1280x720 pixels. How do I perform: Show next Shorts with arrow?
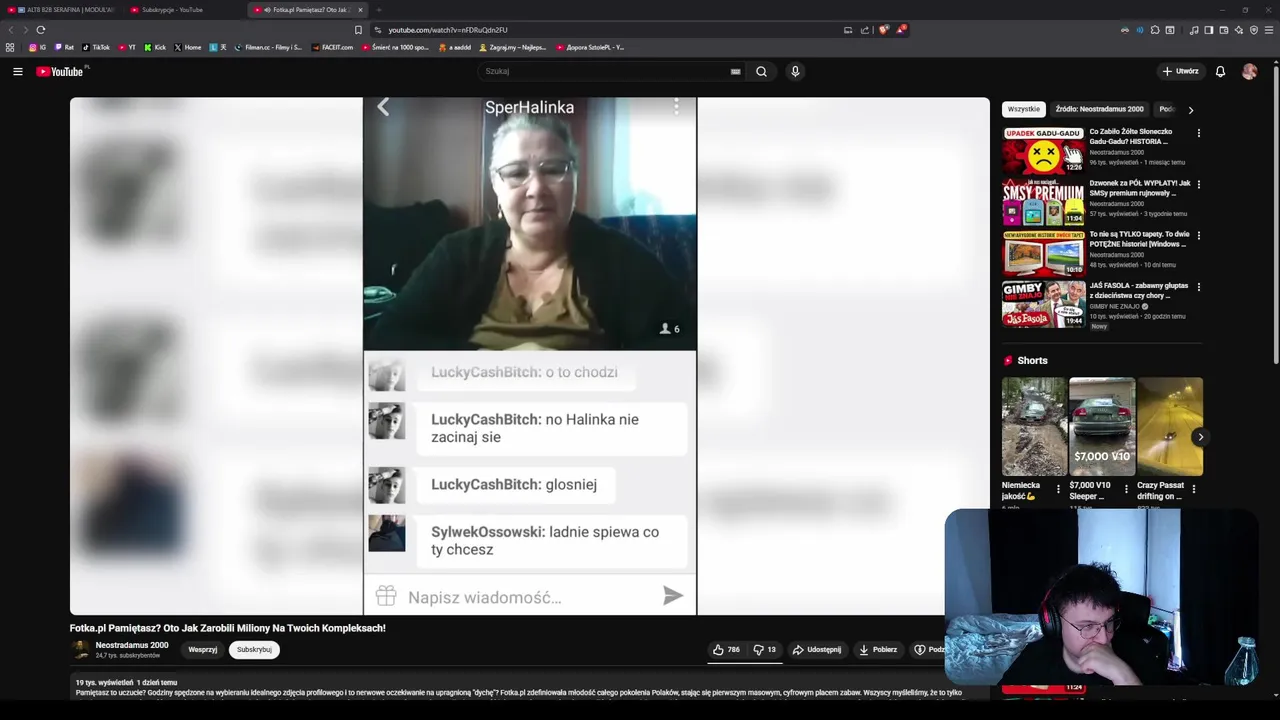click(x=1200, y=437)
